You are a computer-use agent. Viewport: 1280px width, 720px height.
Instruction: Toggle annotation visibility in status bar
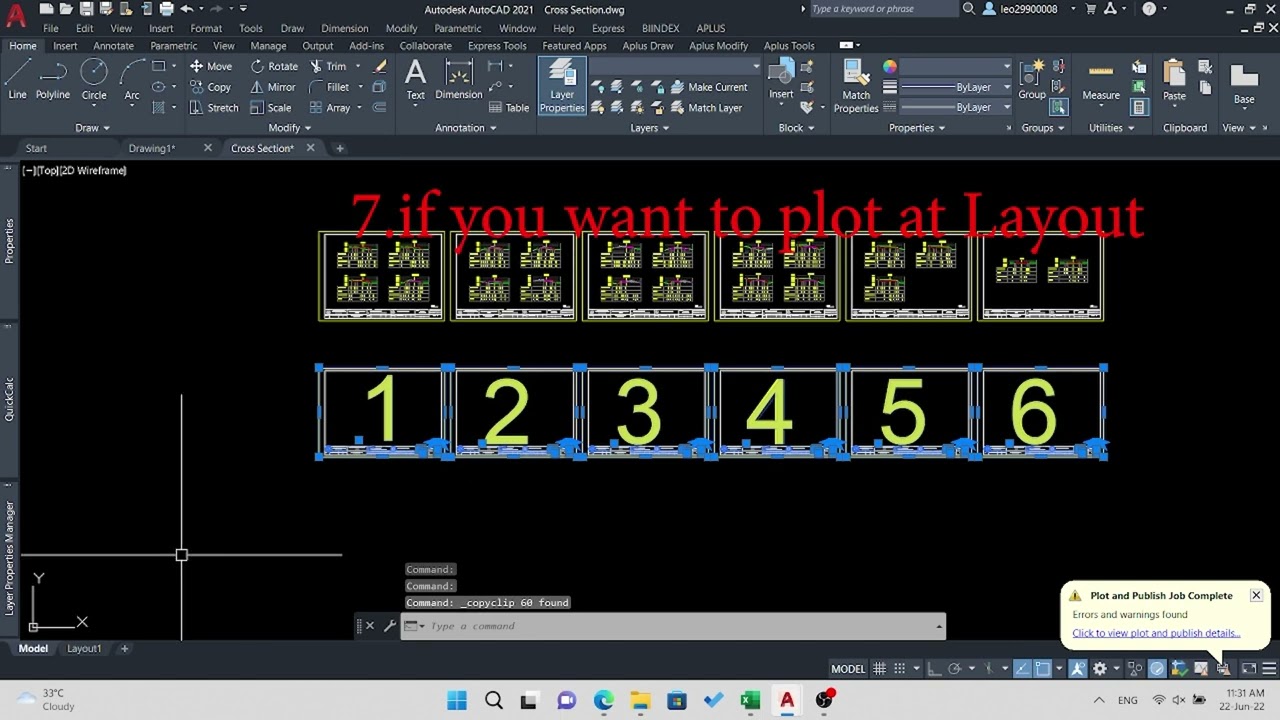click(x=1078, y=669)
